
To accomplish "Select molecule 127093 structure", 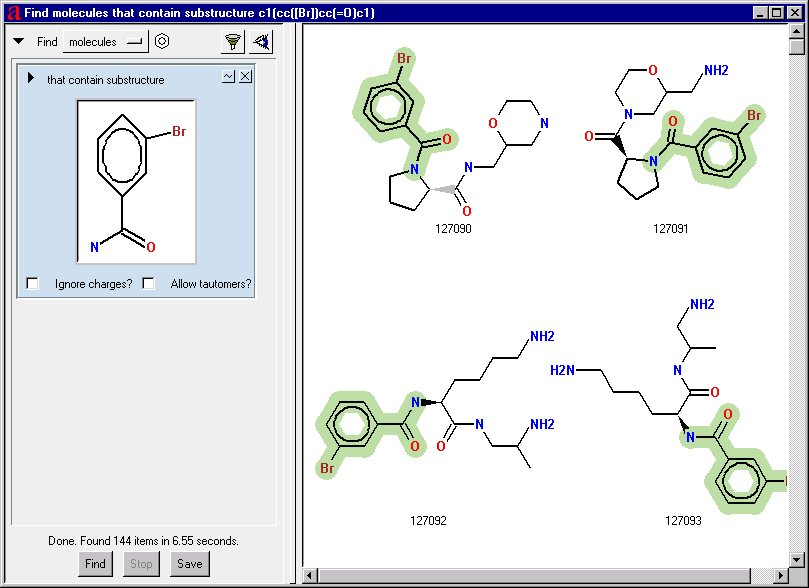I will tap(669, 405).
